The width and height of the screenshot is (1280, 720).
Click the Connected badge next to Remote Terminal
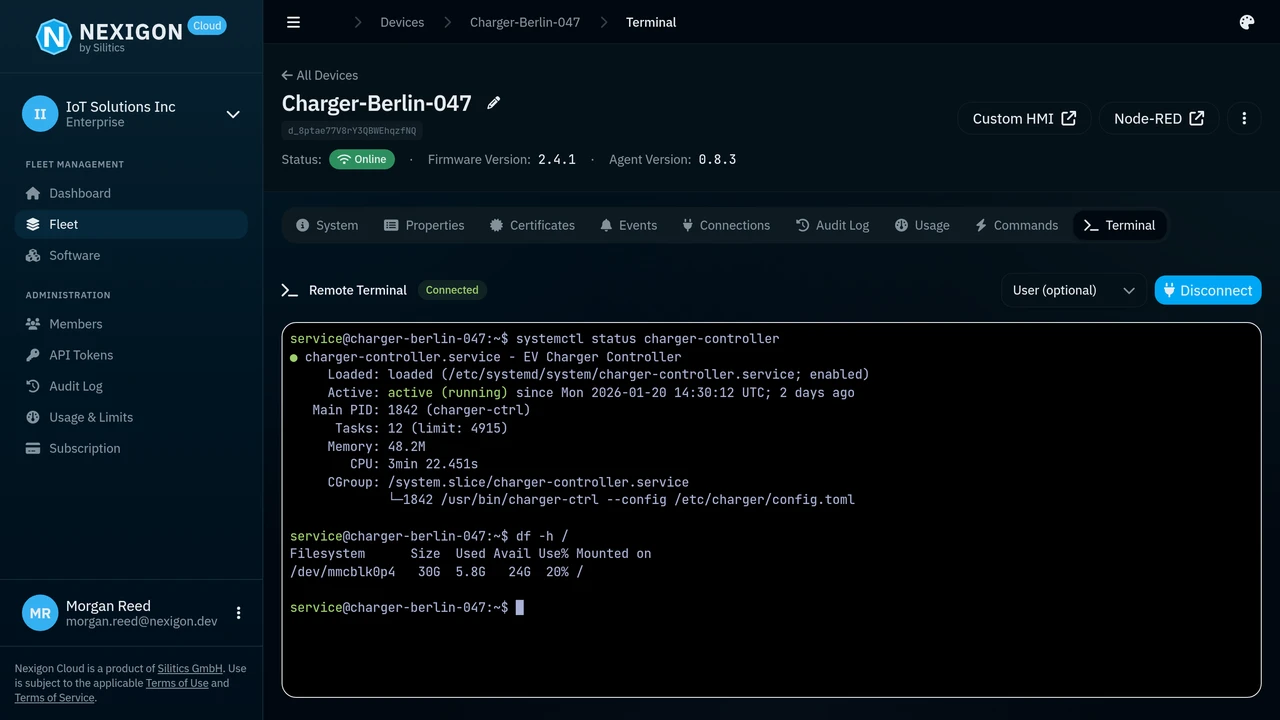click(x=452, y=290)
